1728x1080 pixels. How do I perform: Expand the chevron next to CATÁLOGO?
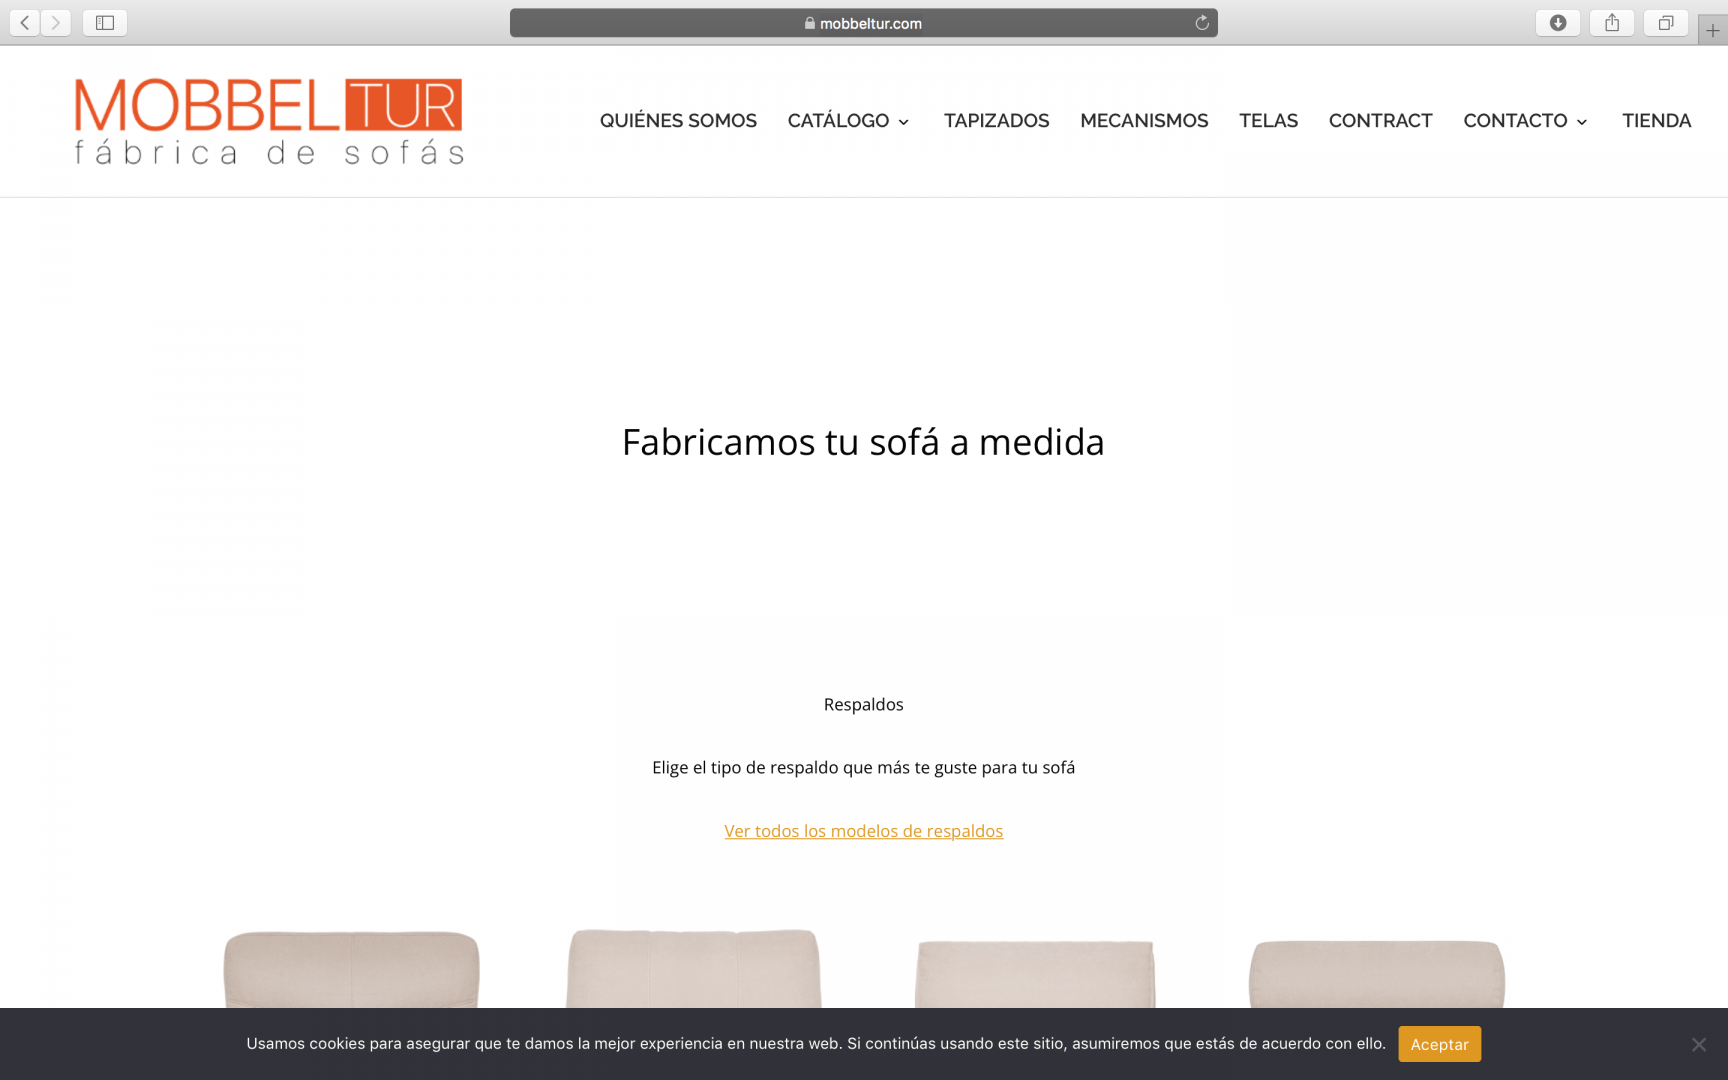pyautogui.click(x=904, y=122)
